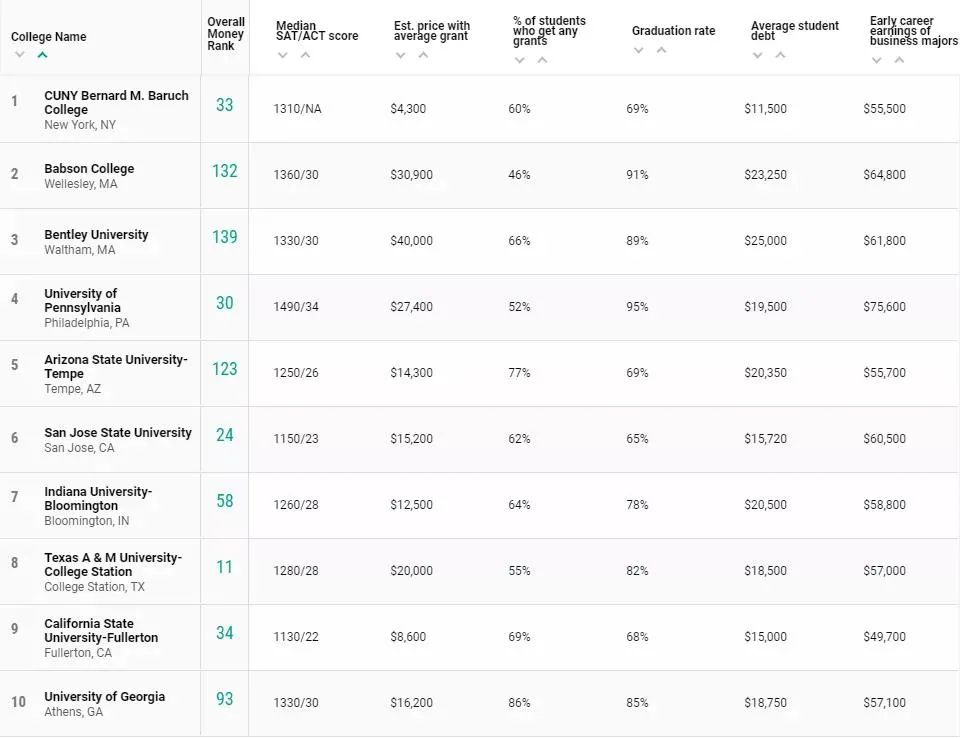Open the Babson College link

tap(89, 169)
